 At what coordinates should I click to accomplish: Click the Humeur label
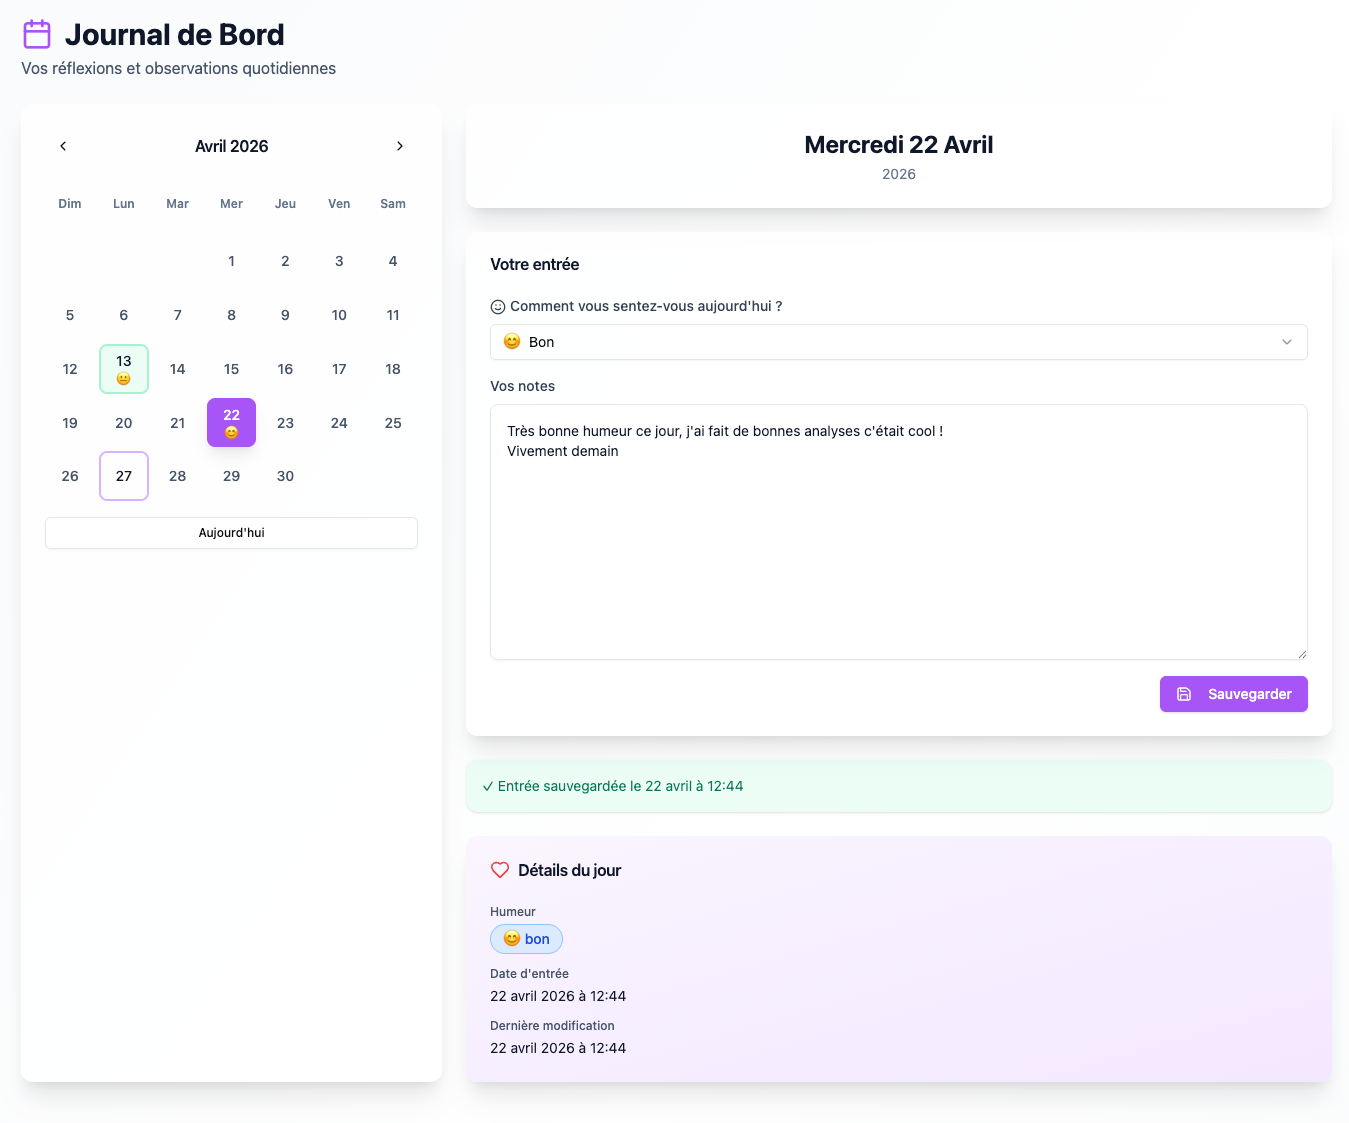click(x=513, y=912)
